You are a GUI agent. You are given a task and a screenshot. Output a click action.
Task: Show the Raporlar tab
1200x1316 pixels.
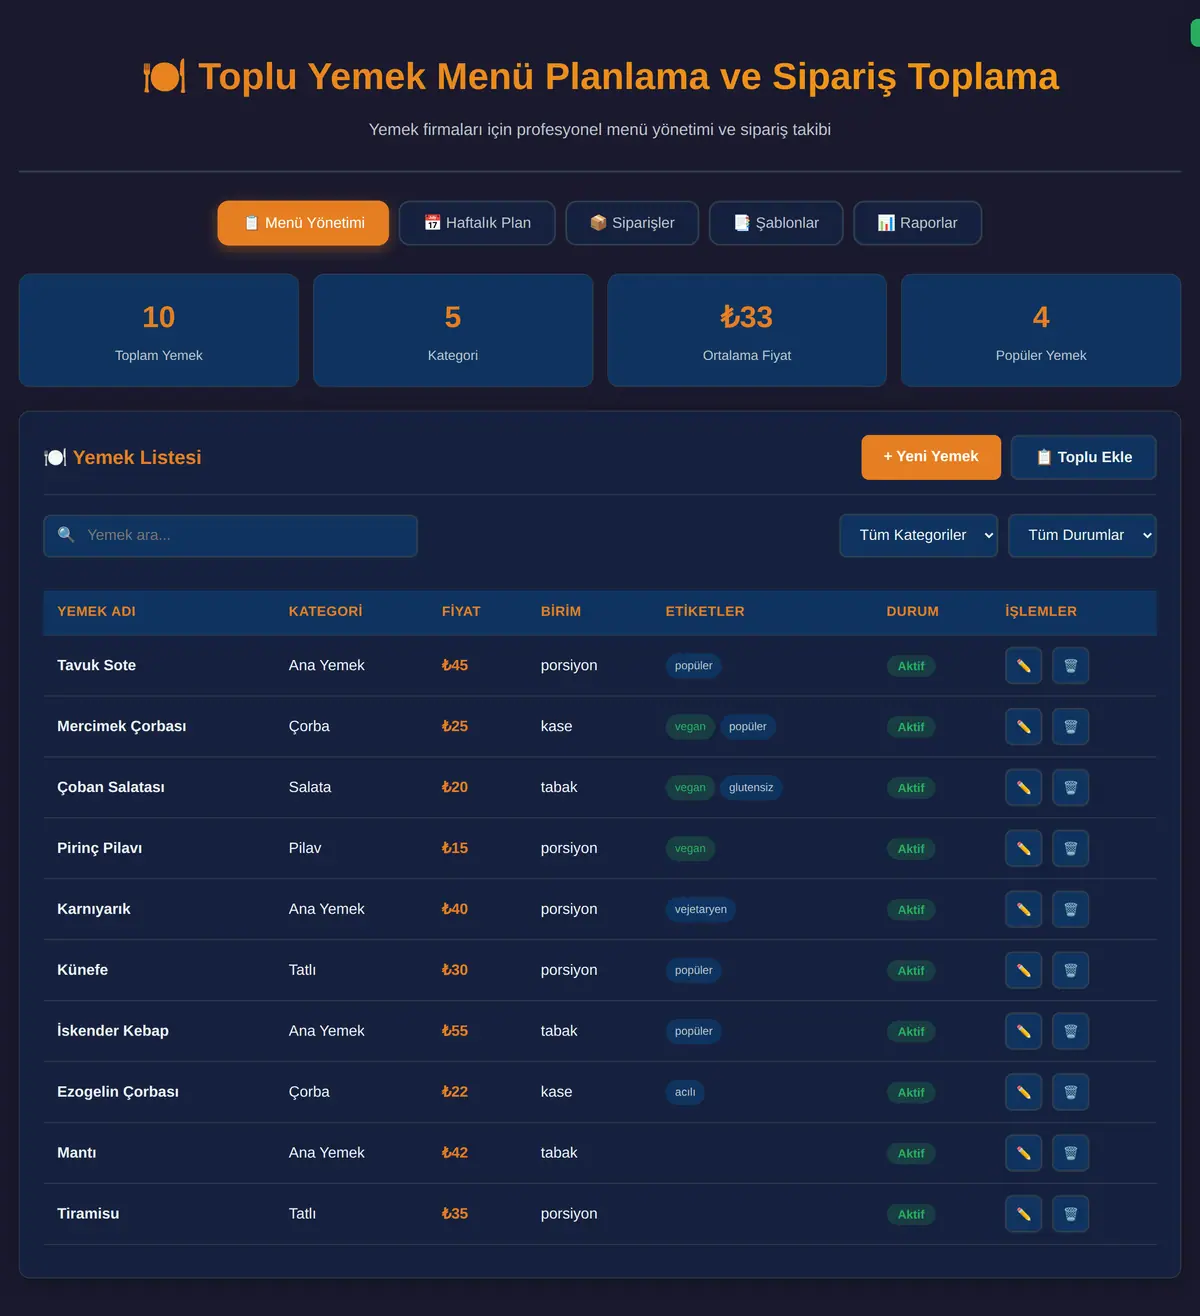pos(917,223)
